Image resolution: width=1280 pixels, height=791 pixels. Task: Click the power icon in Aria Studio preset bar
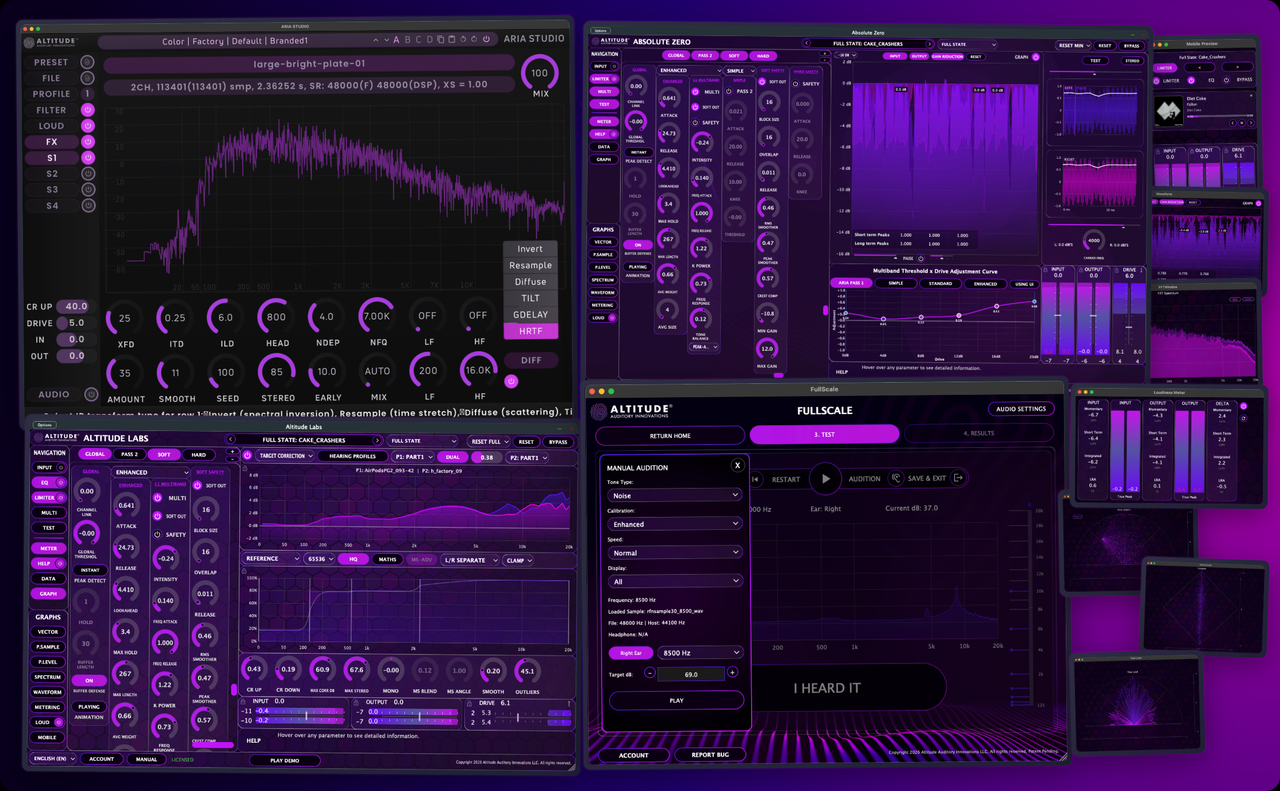coord(486,40)
